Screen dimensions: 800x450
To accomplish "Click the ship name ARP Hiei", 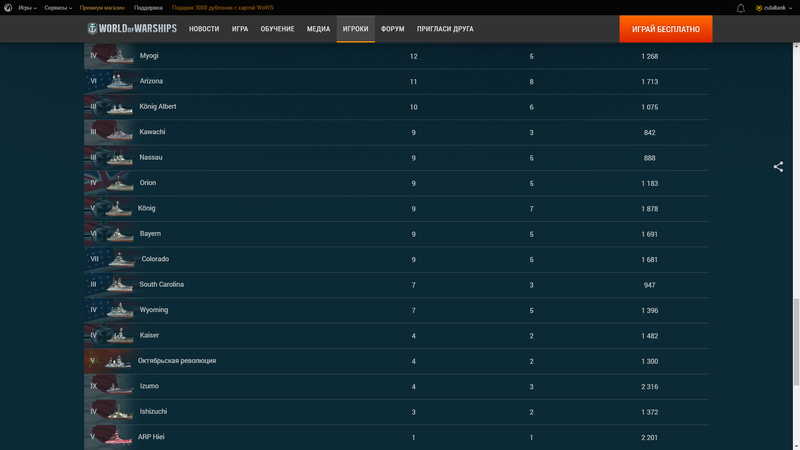I will pyautogui.click(x=151, y=437).
